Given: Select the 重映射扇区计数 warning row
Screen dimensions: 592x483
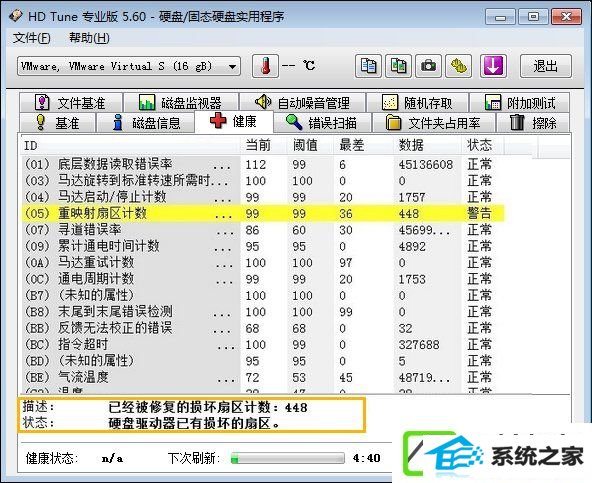Looking at the screenshot, I should click(x=263, y=213).
